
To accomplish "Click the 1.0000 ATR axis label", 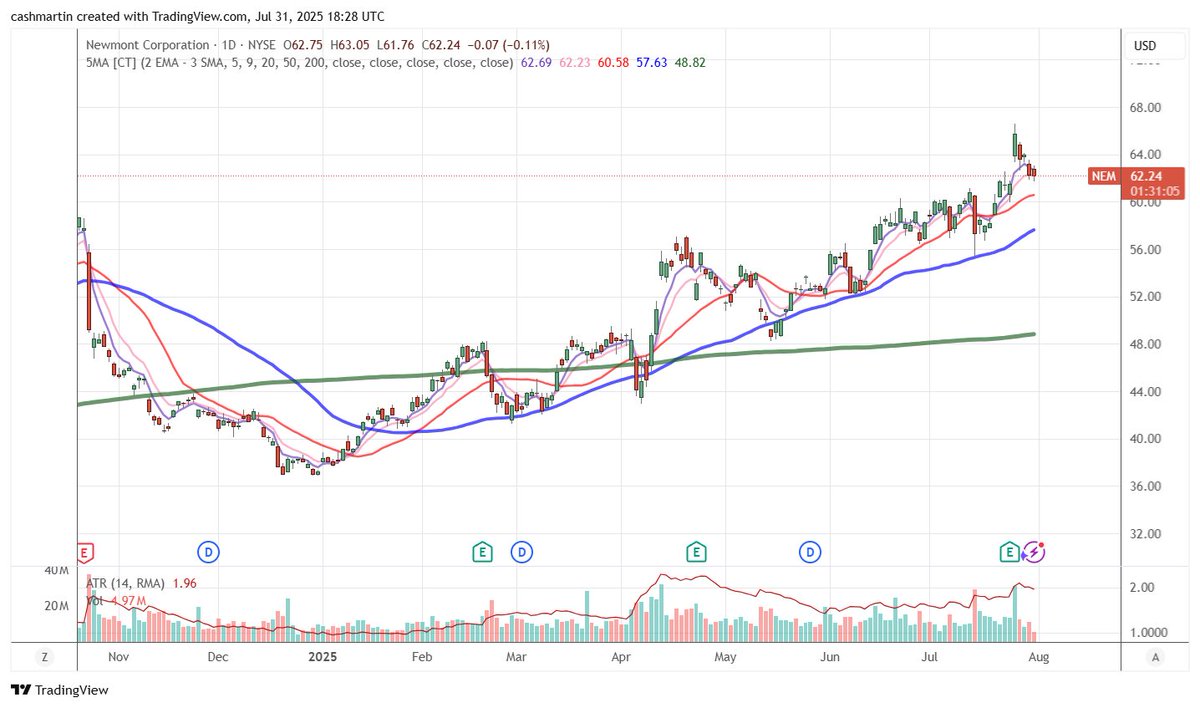I will 1148,634.
